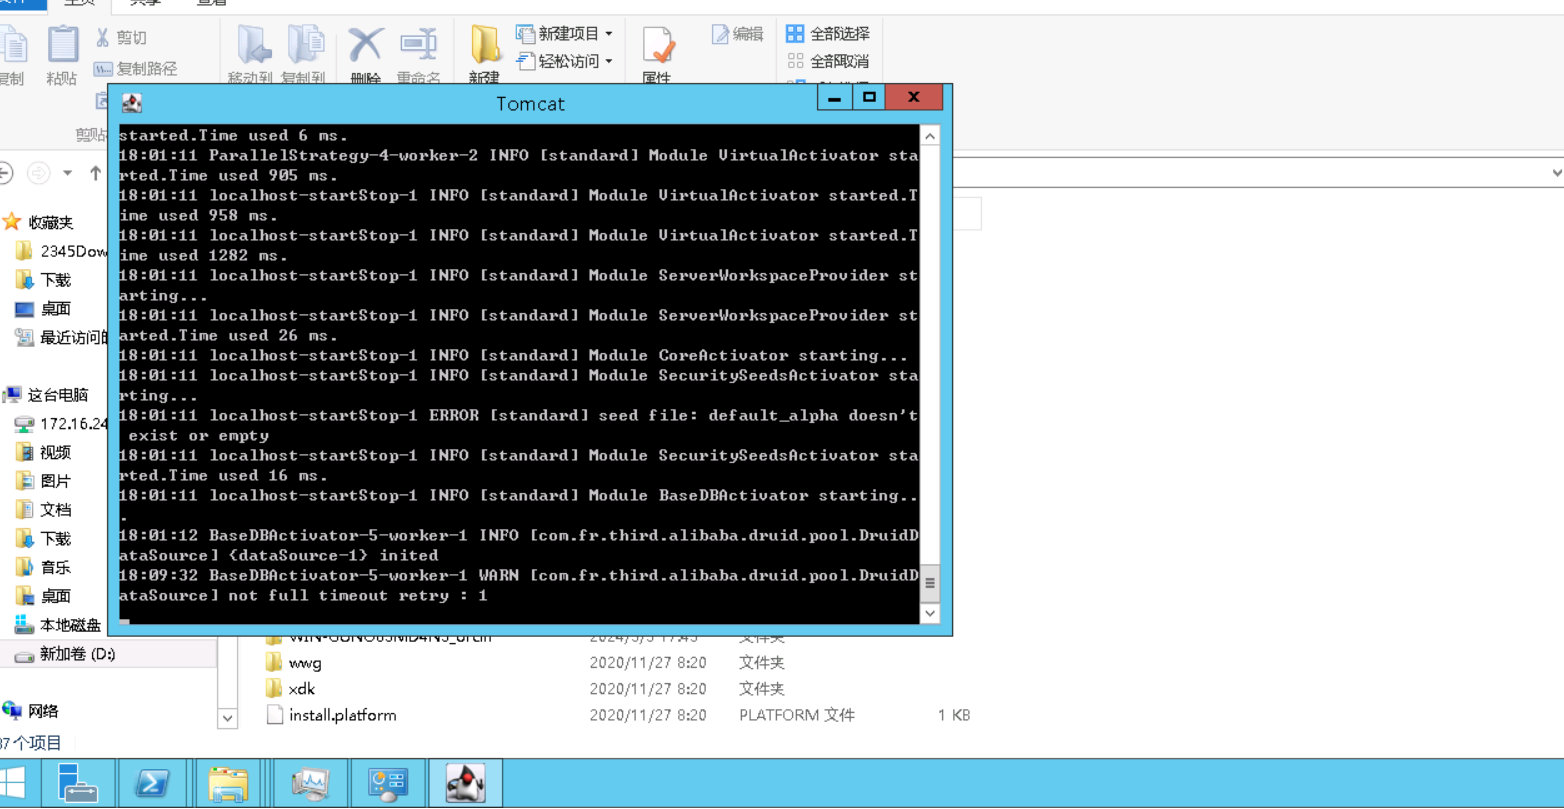Click the Tomcat console scroll down arrow

click(x=930, y=612)
